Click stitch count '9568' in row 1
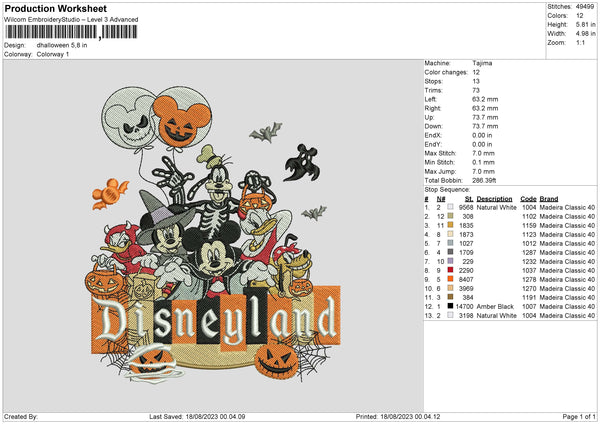The image size is (600, 424). (x=466, y=207)
